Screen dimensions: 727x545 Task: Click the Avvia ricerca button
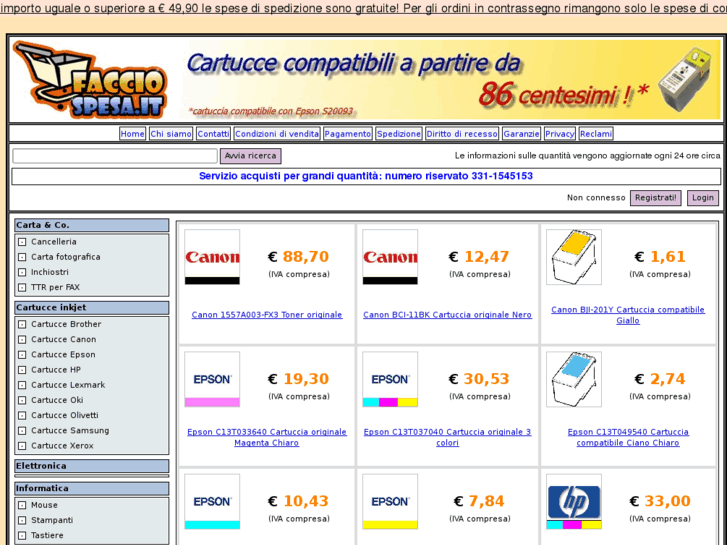click(250, 156)
